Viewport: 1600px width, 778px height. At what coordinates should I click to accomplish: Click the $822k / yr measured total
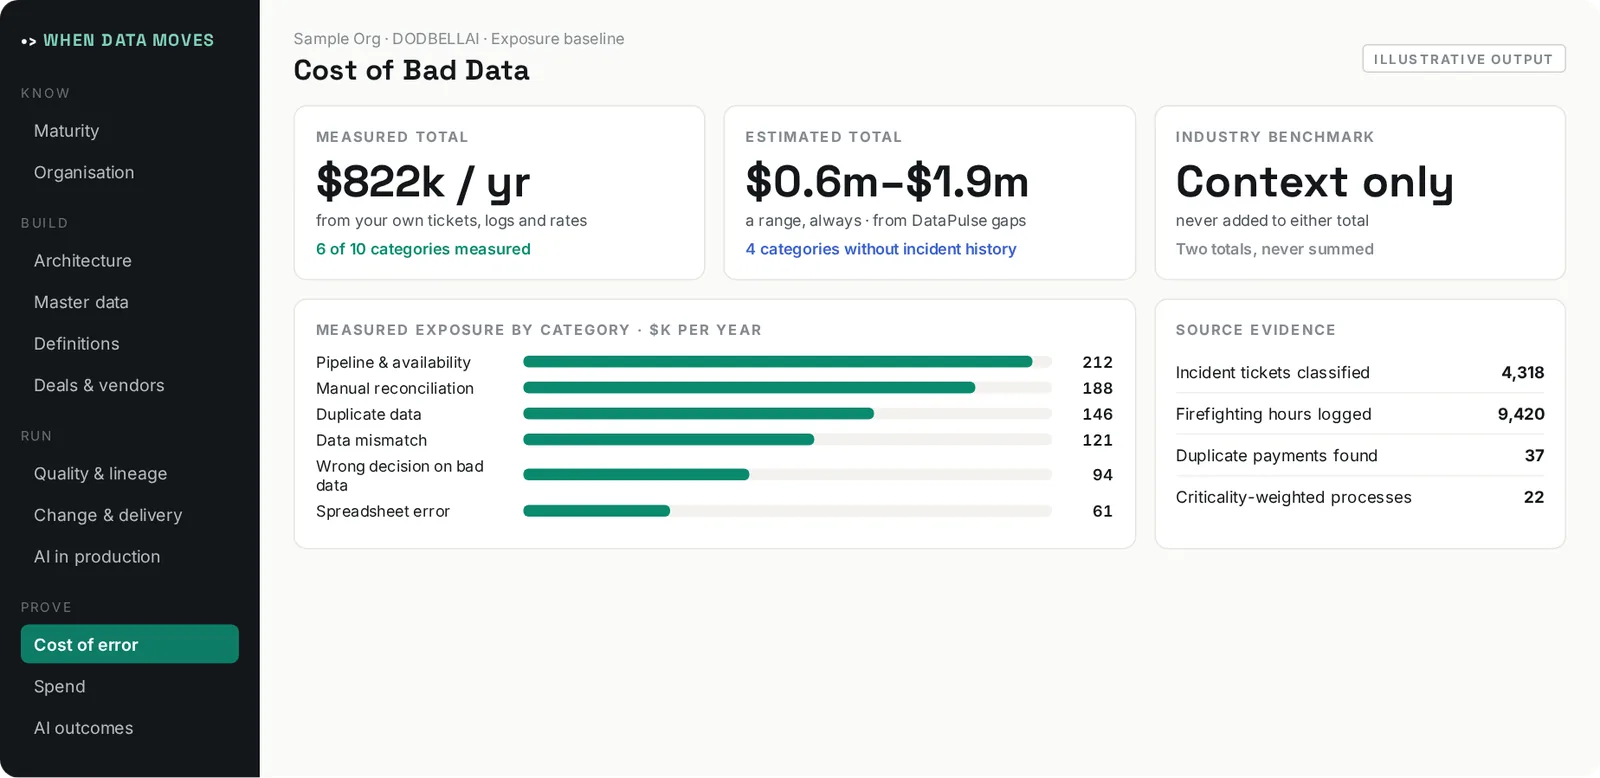tap(423, 183)
